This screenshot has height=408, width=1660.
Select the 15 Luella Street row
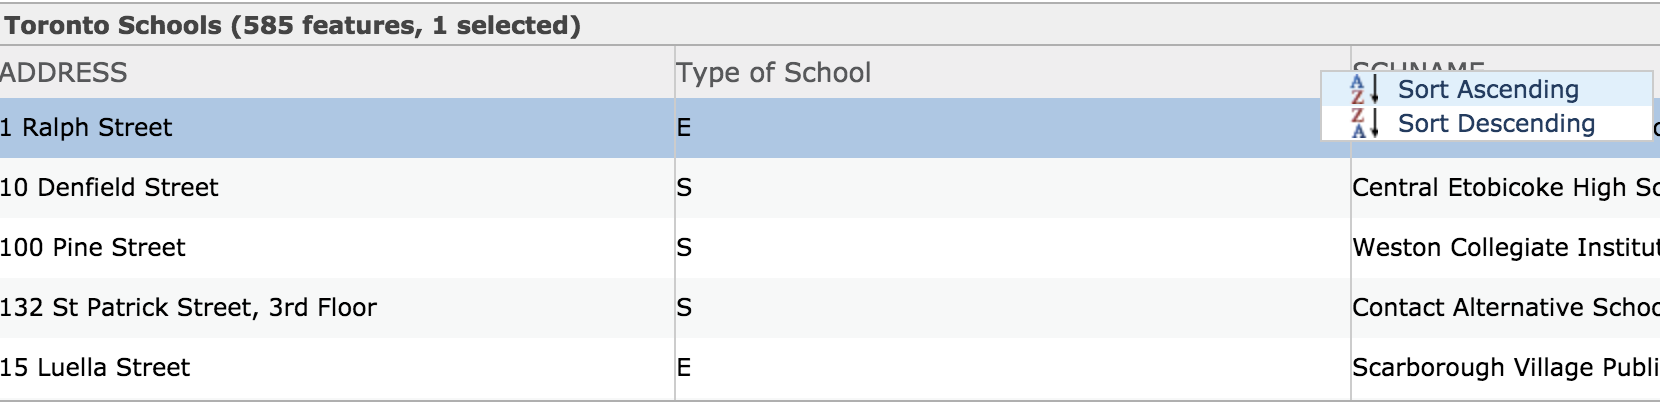(830, 367)
